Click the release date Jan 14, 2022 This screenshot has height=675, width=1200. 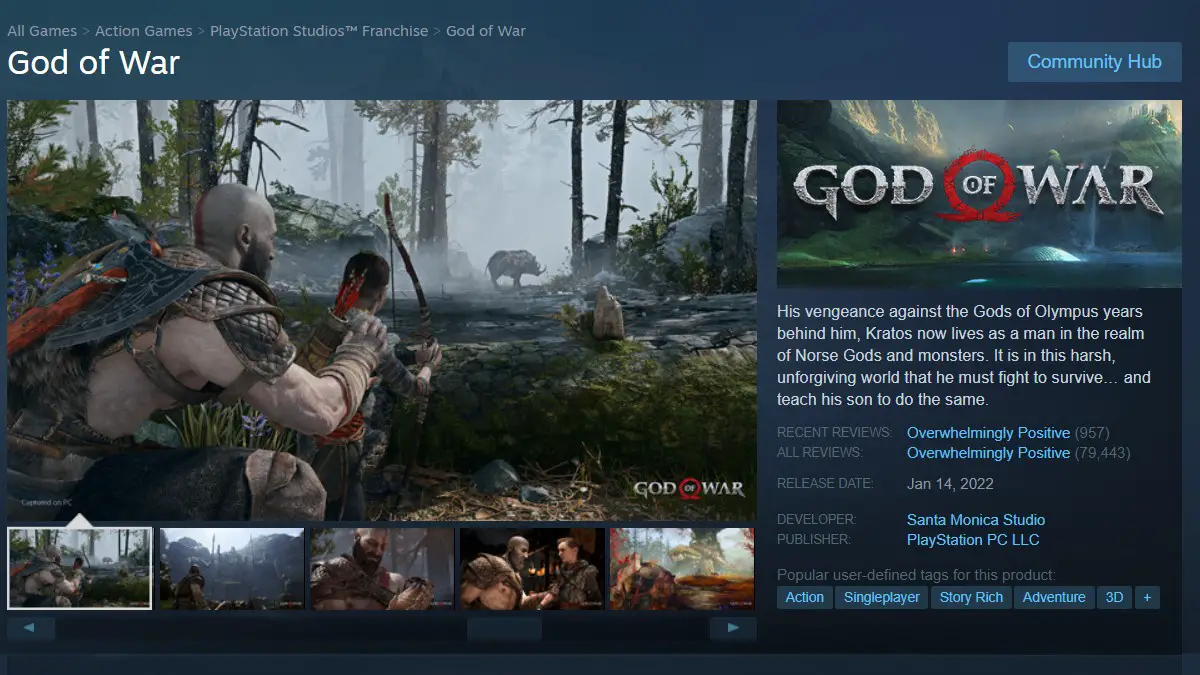click(x=950, y=484)
